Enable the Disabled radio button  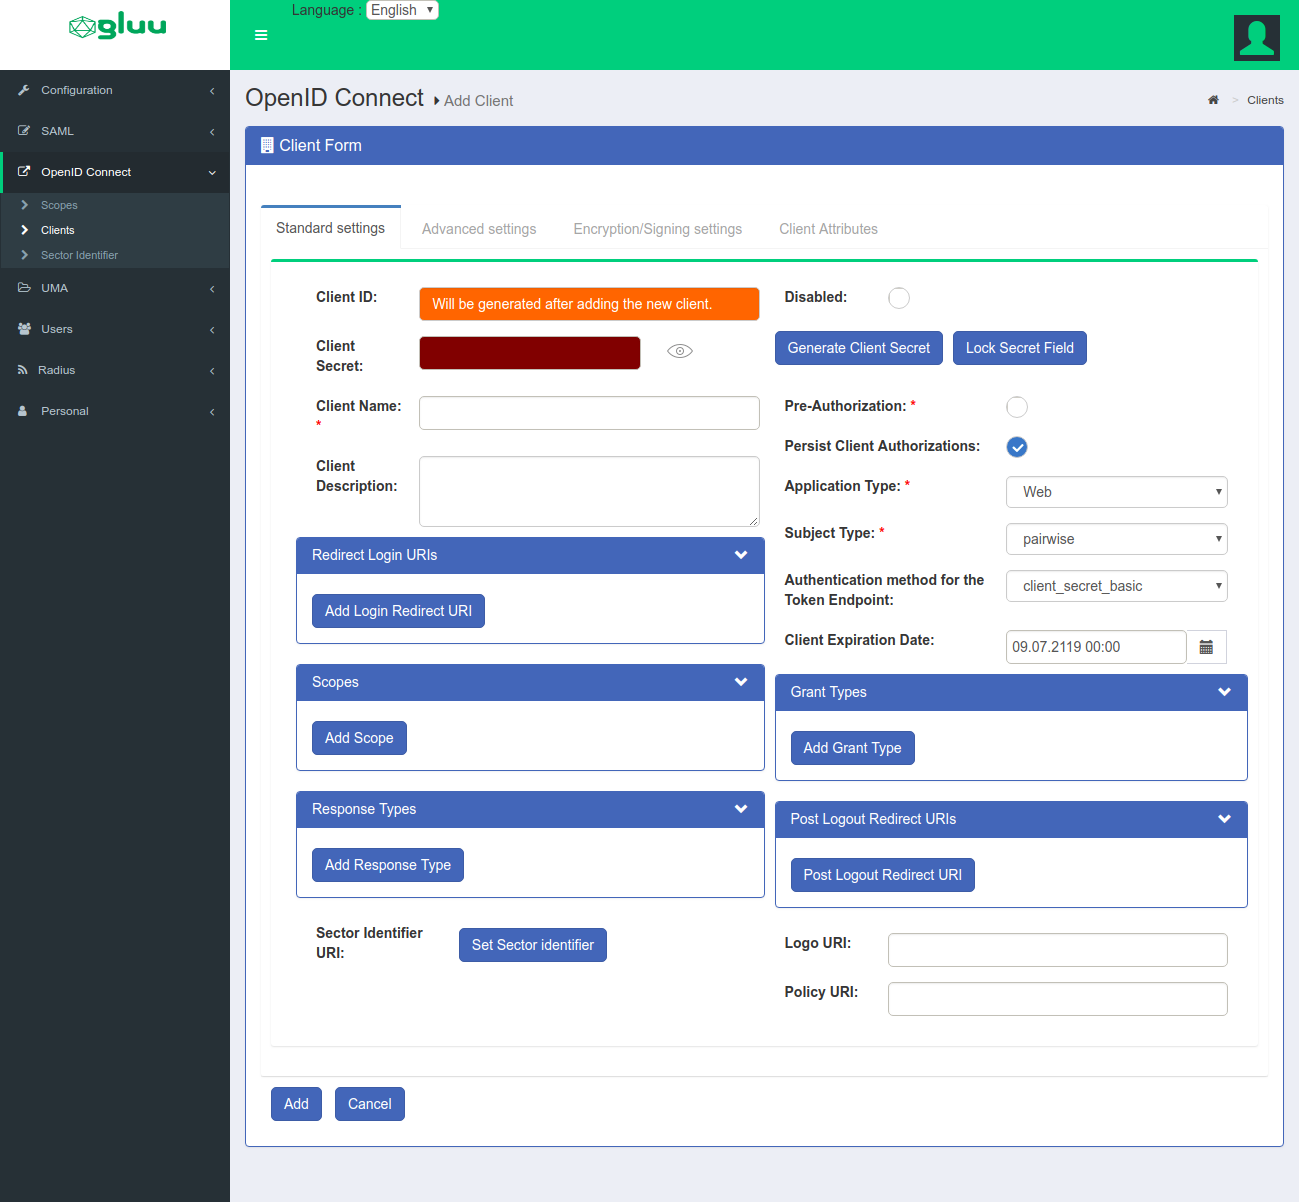898,298
